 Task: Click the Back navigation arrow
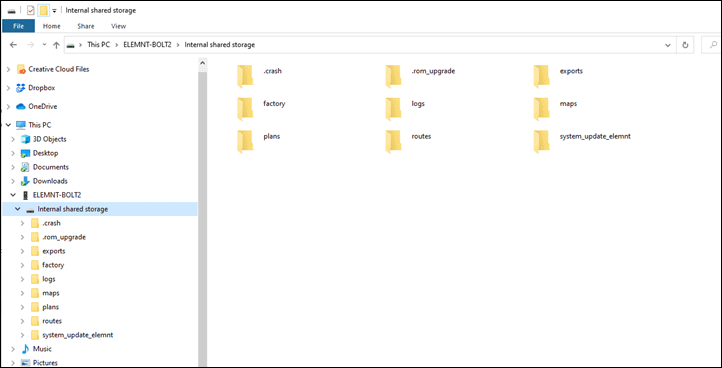pos(13,45)
